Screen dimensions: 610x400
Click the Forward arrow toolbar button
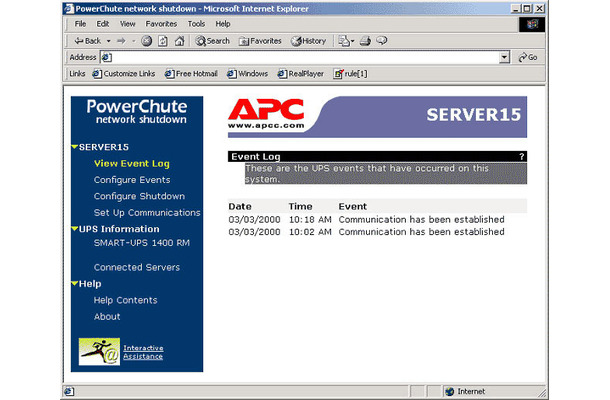point(121,41)
